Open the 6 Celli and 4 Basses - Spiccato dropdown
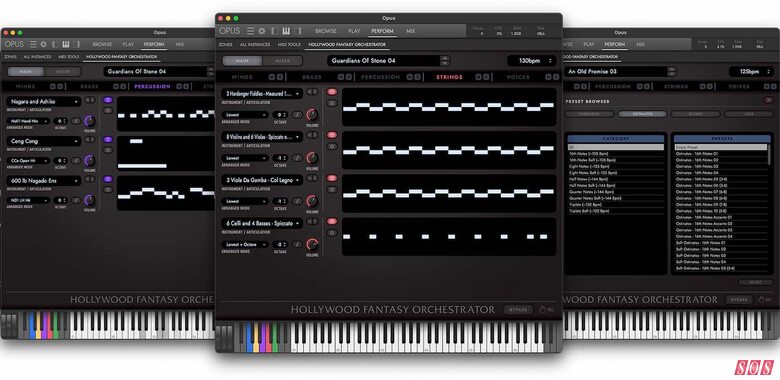Viewport: 780px width, 380px height. (x=262, y=223)
